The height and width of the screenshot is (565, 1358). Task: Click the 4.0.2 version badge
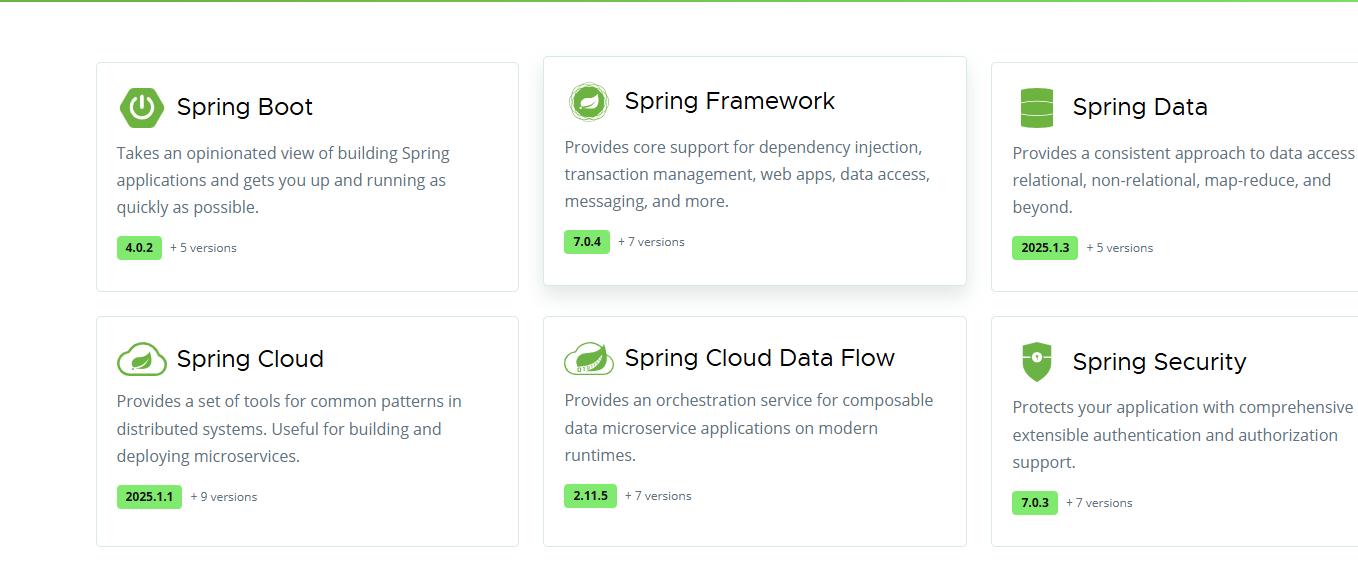(139, 247)
